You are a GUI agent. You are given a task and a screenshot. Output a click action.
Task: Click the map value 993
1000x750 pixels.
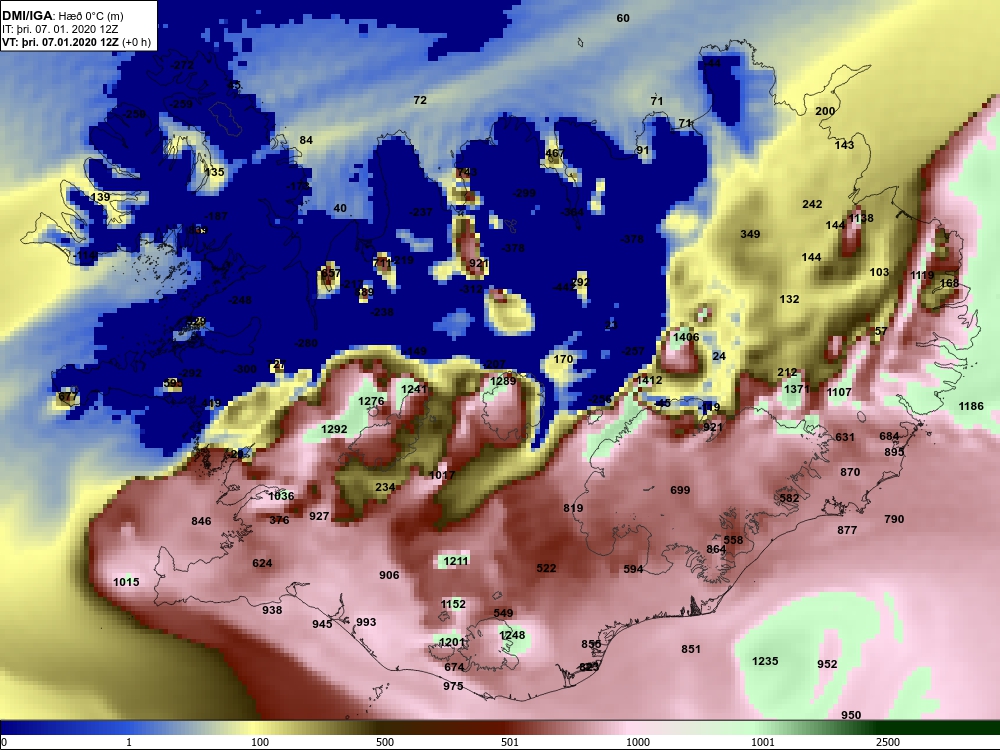[x=366, y=622]
